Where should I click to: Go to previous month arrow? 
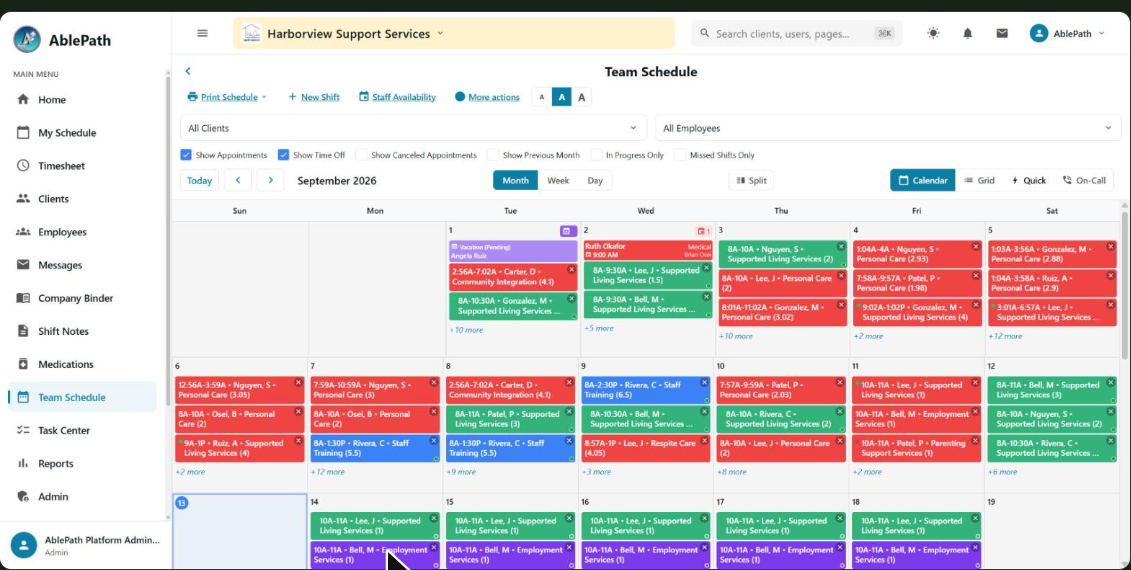click(x=238, y=180)
